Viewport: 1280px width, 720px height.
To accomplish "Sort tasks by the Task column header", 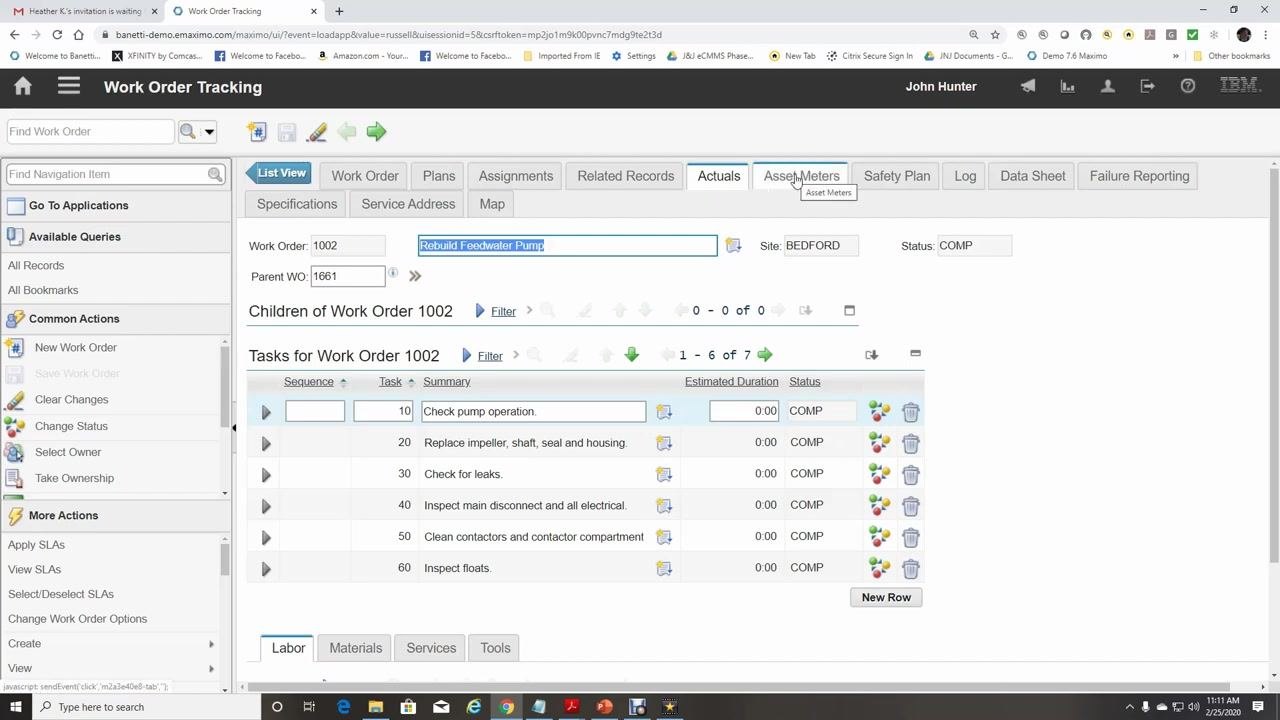I will tap(390, 382).
